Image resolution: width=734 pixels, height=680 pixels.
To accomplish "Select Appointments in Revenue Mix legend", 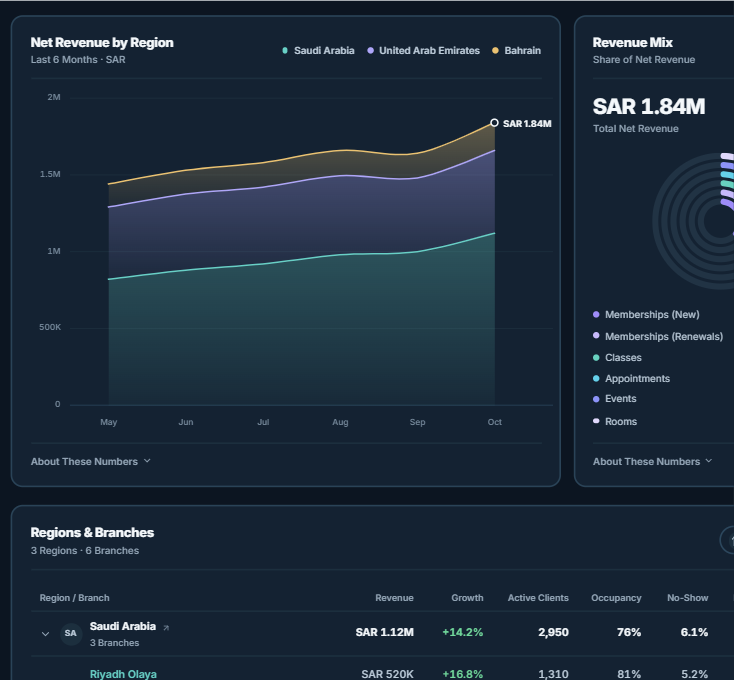I will coord(631,379).
